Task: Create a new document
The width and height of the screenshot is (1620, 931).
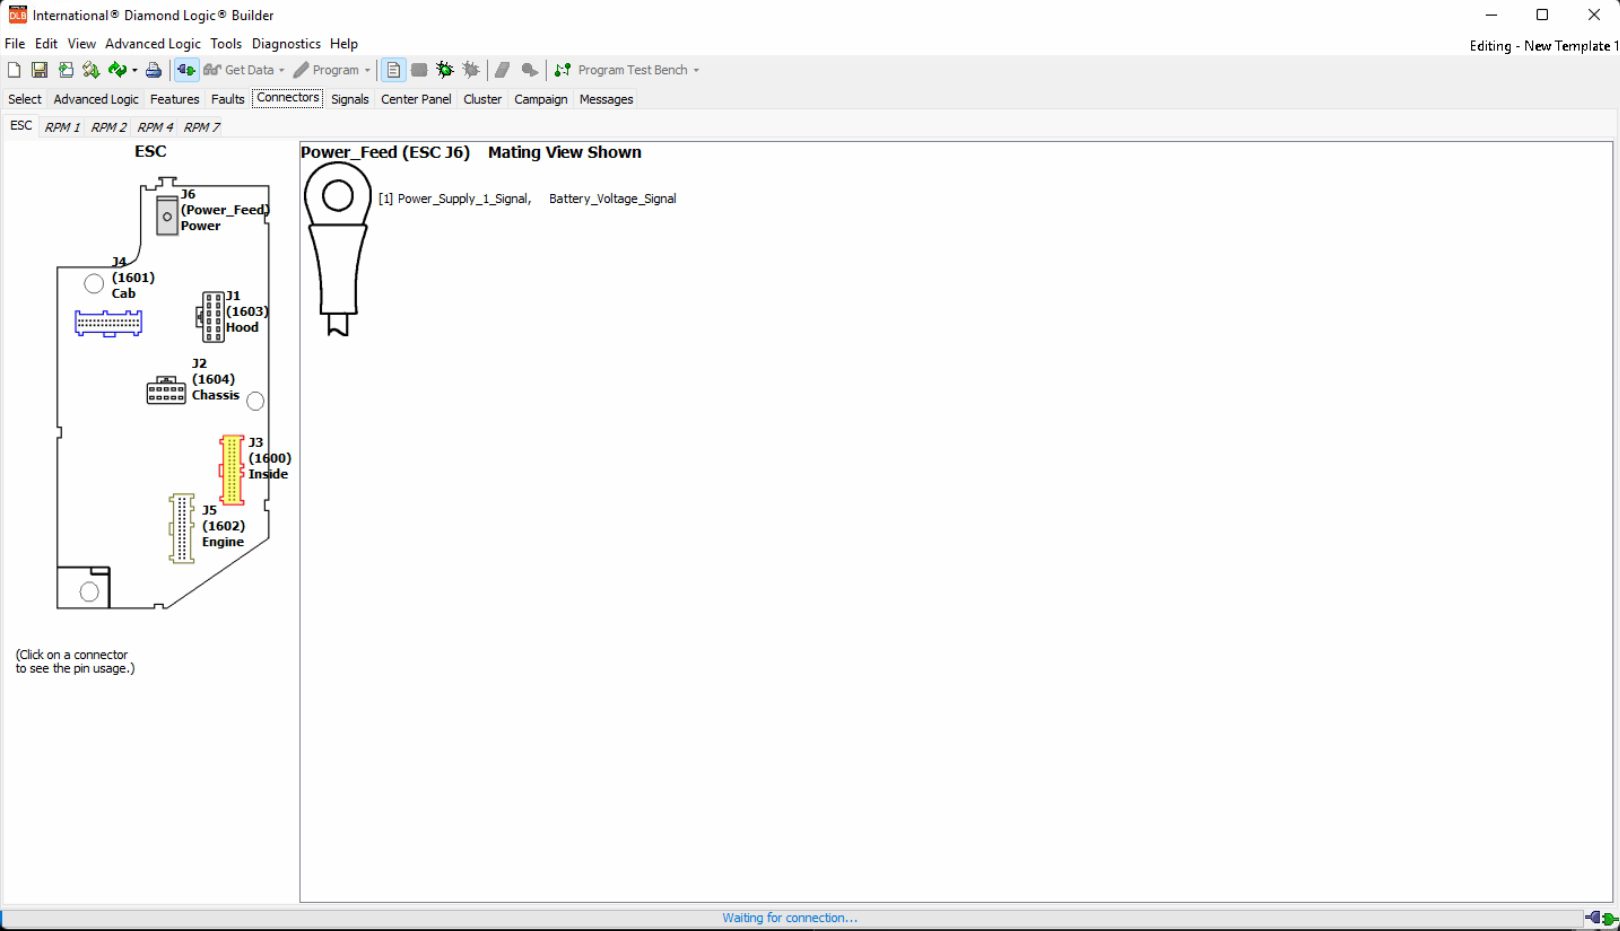Action: point(13,70)
